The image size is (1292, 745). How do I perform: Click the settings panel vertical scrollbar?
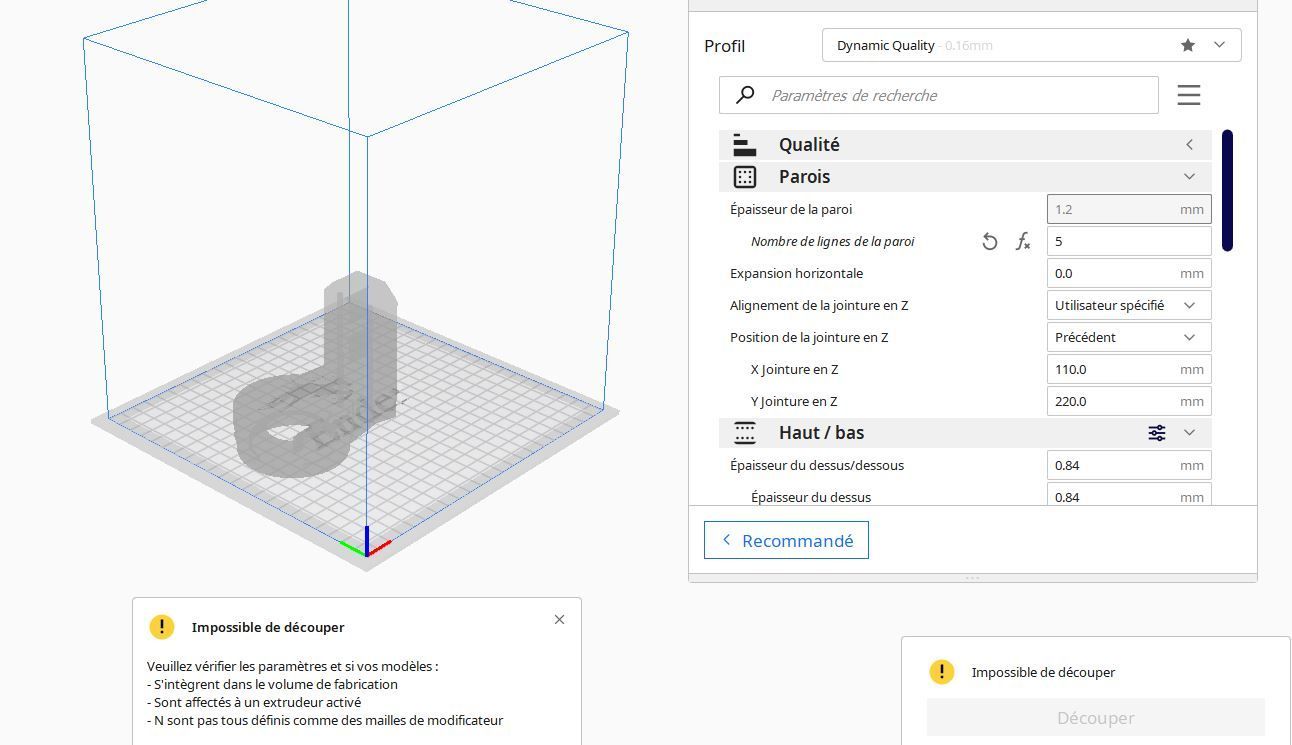1227,190
